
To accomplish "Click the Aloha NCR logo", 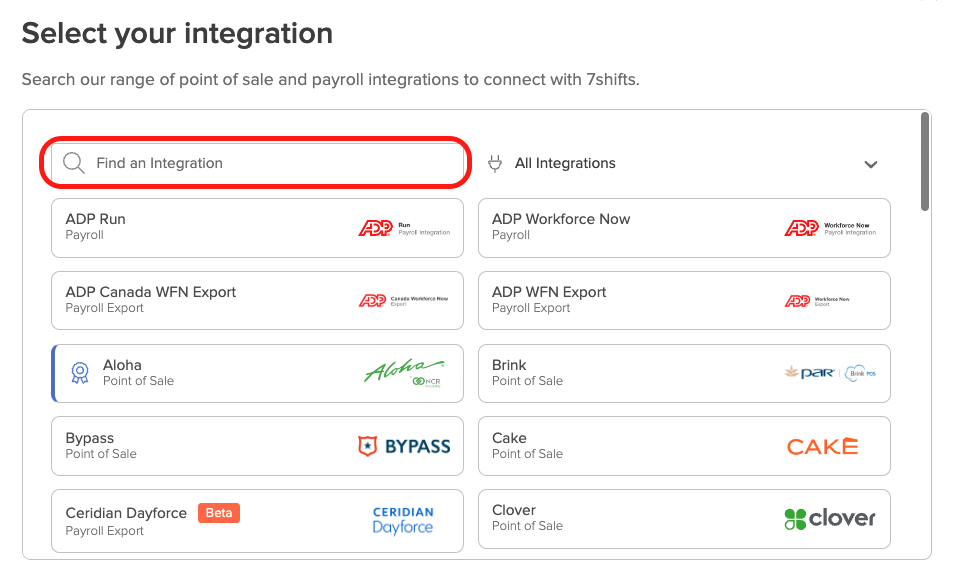I will (x=405, y=373).
